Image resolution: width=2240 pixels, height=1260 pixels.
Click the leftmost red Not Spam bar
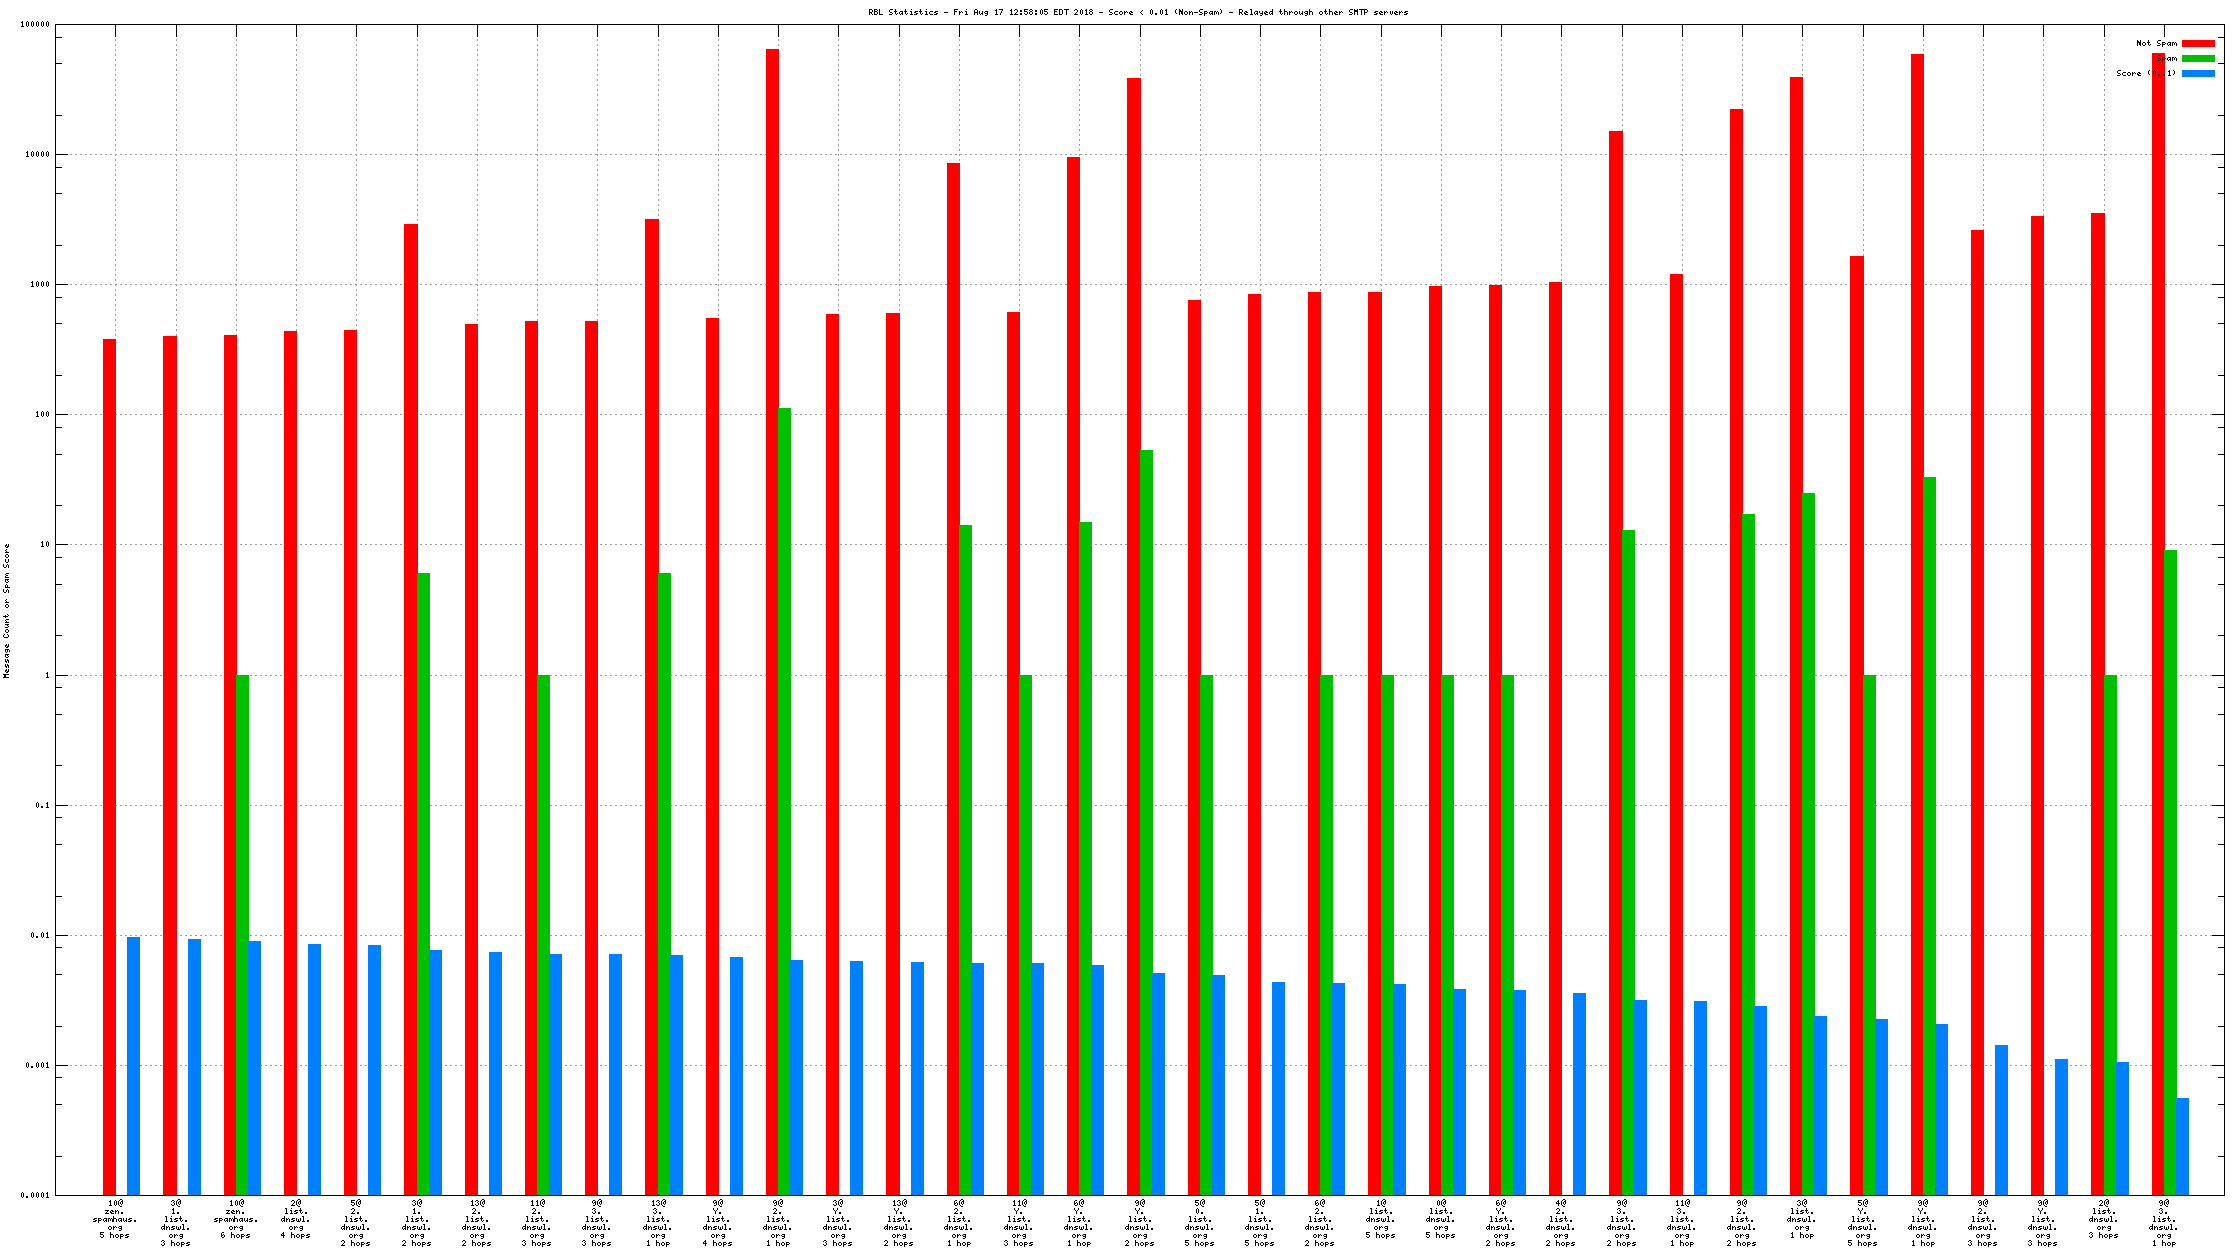pos(109,766)
